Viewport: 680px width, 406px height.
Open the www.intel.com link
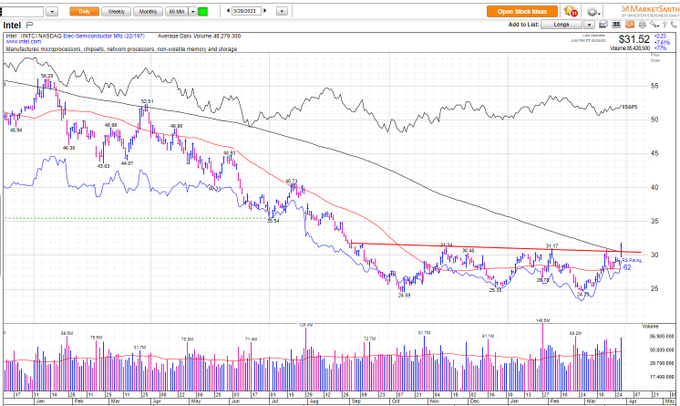coord(23,42)
